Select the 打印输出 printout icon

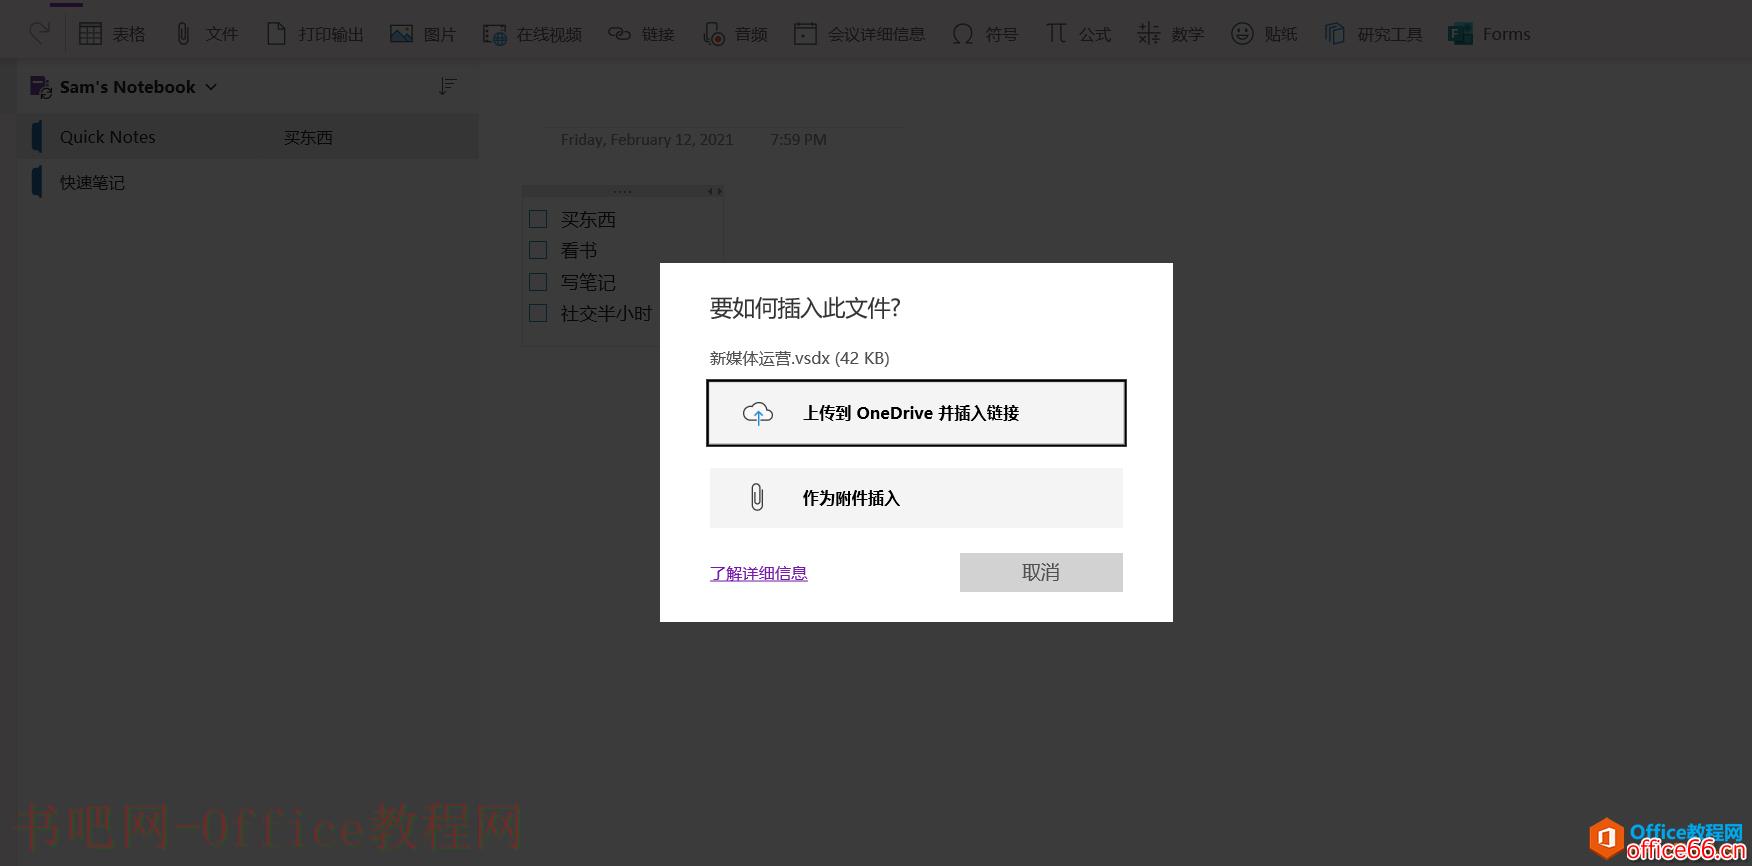pos(276,34)
